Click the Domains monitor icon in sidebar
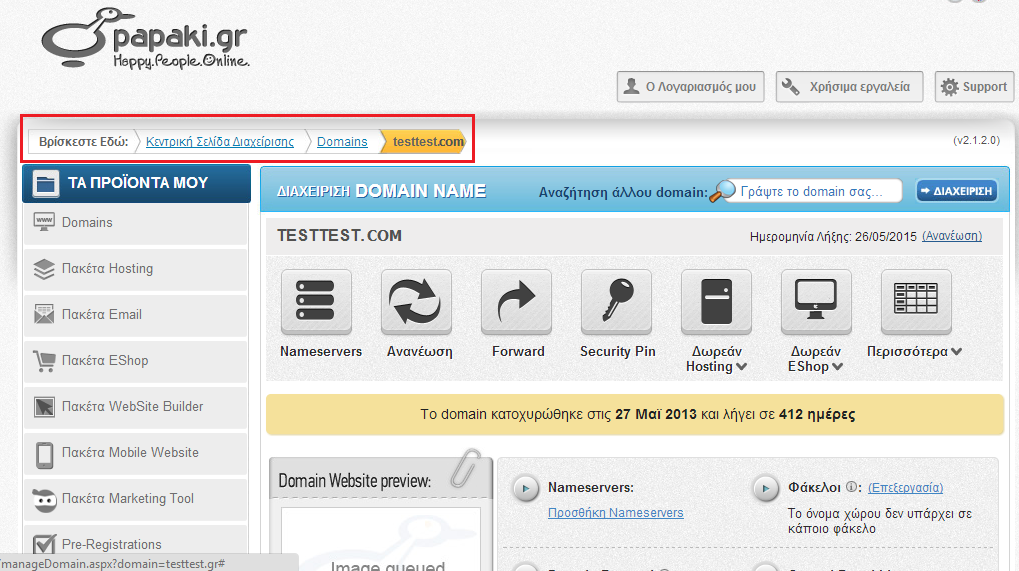This screenshot has height=571, width=1019. 44,222
